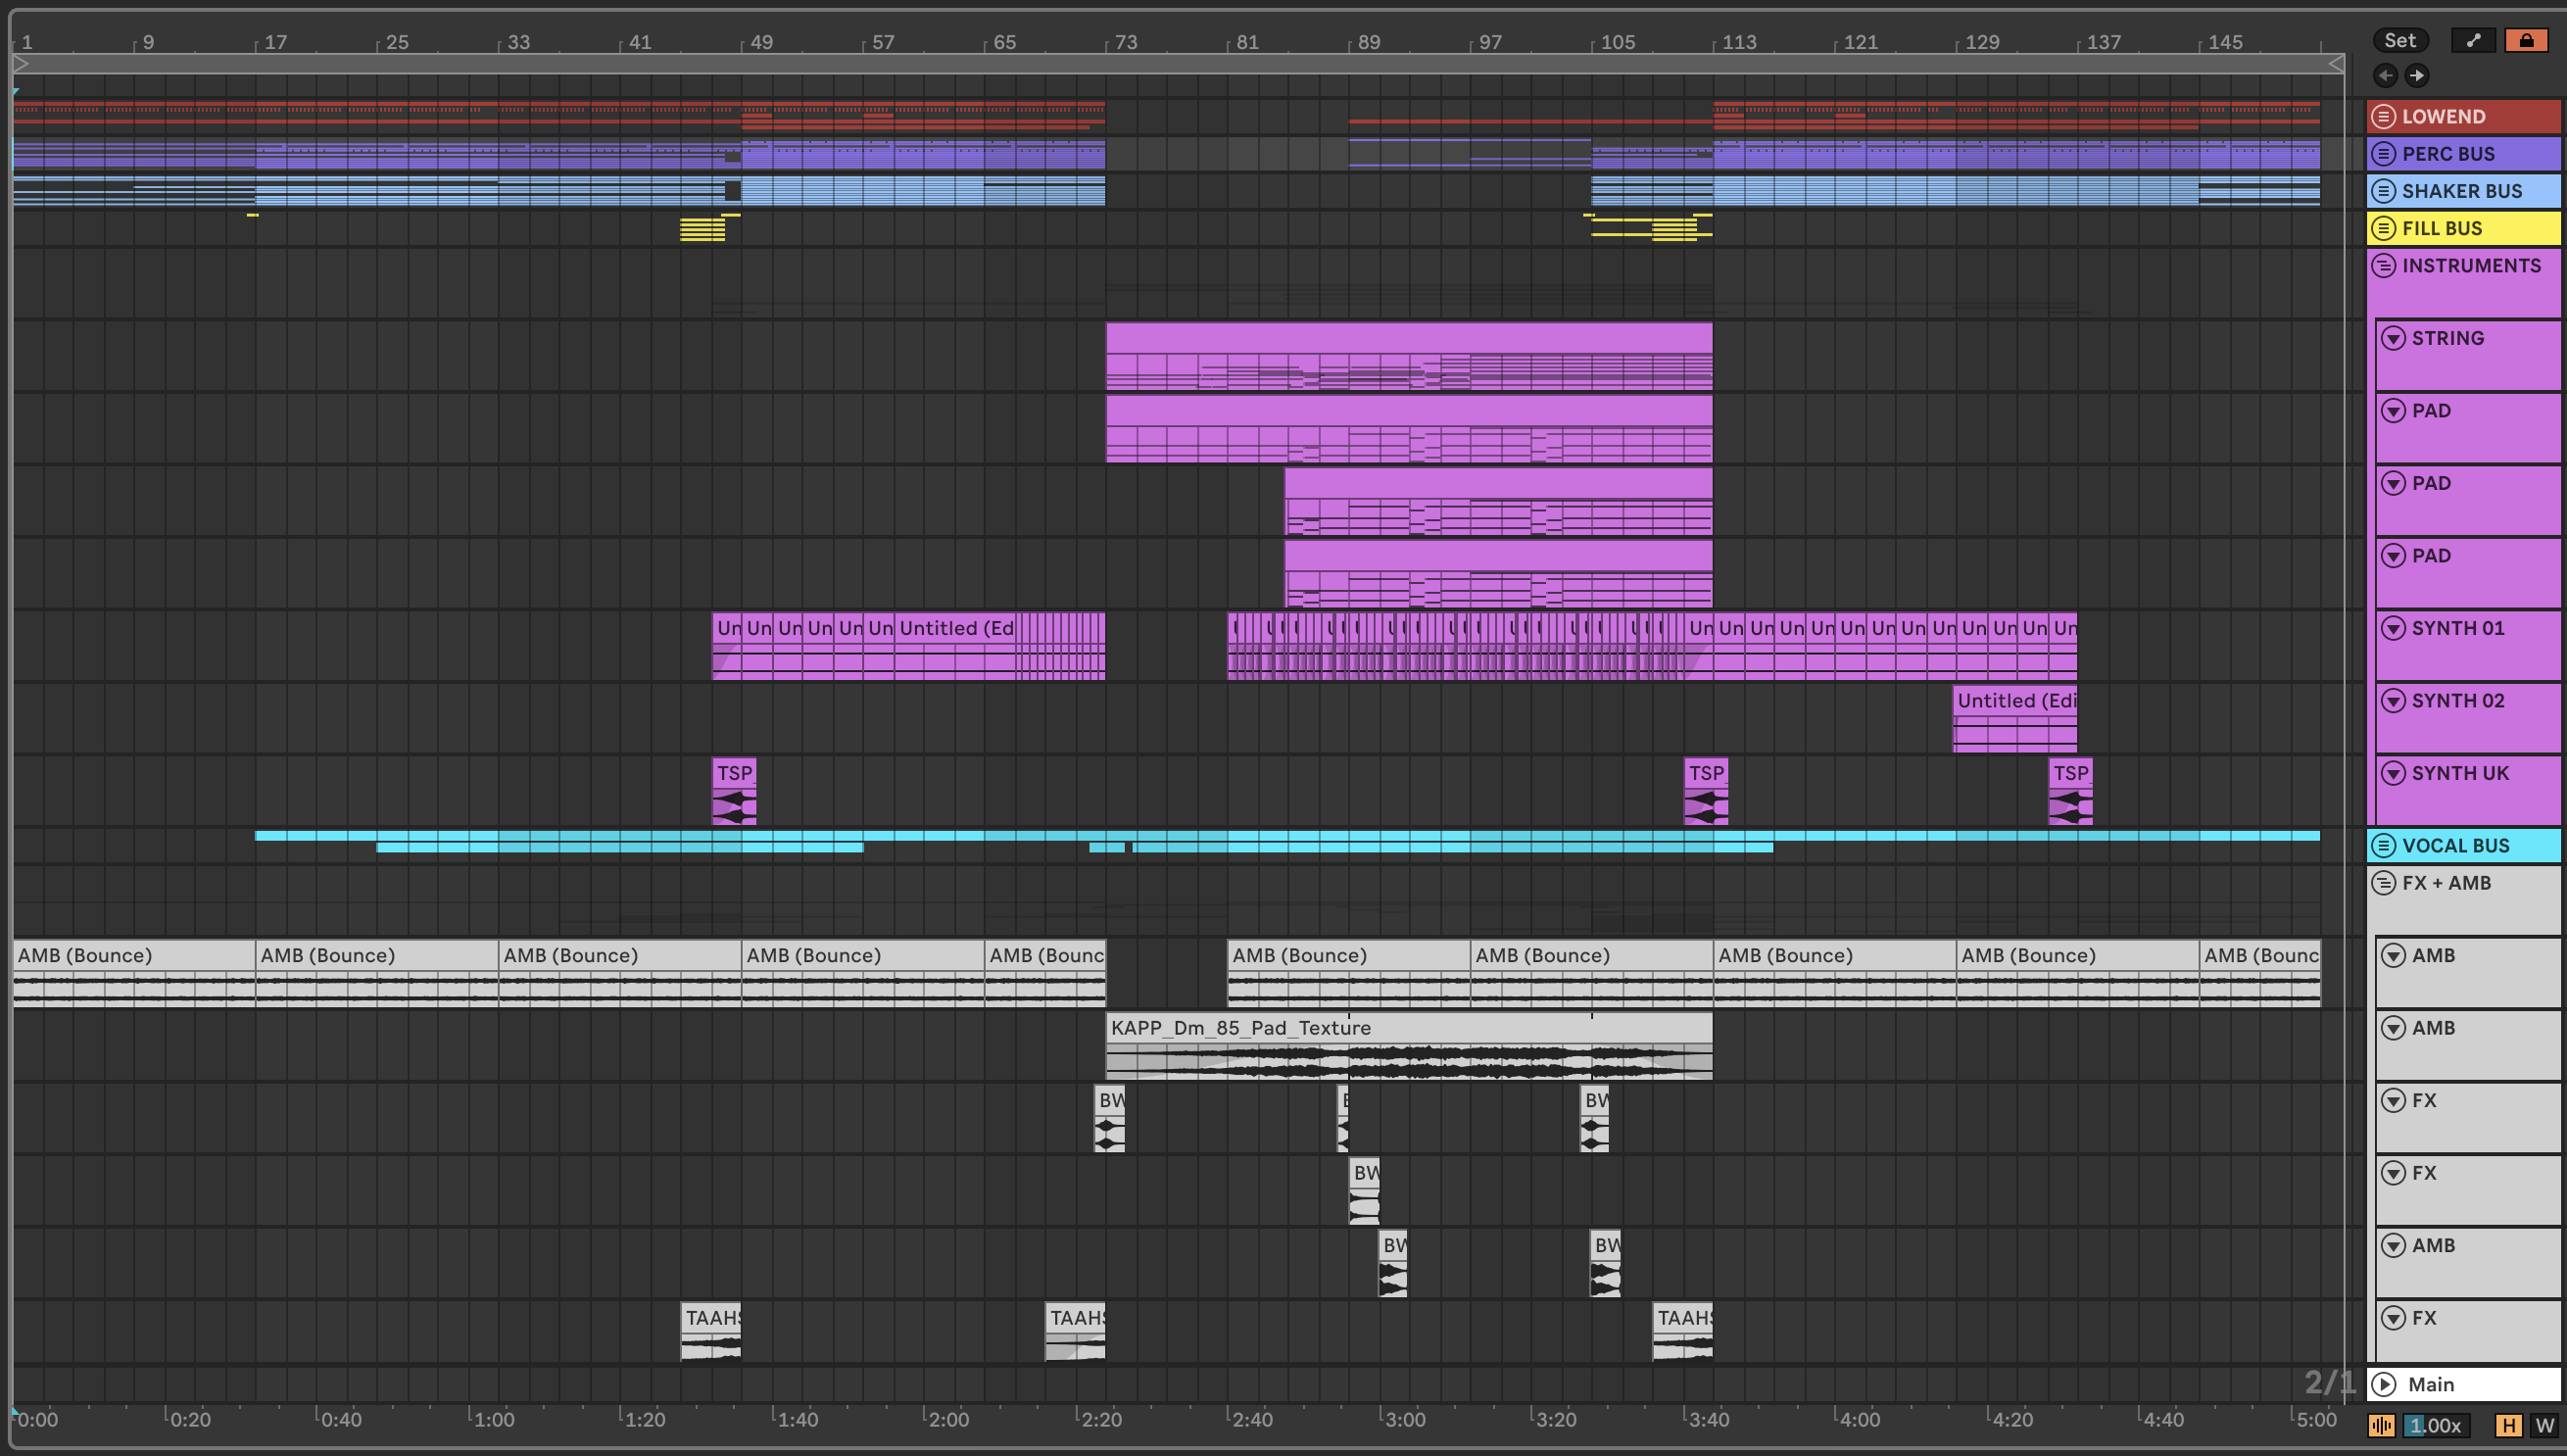Toggle the H optimize height button
Viewport: 2567px width, 1456px height.
click(2509, 1425)
